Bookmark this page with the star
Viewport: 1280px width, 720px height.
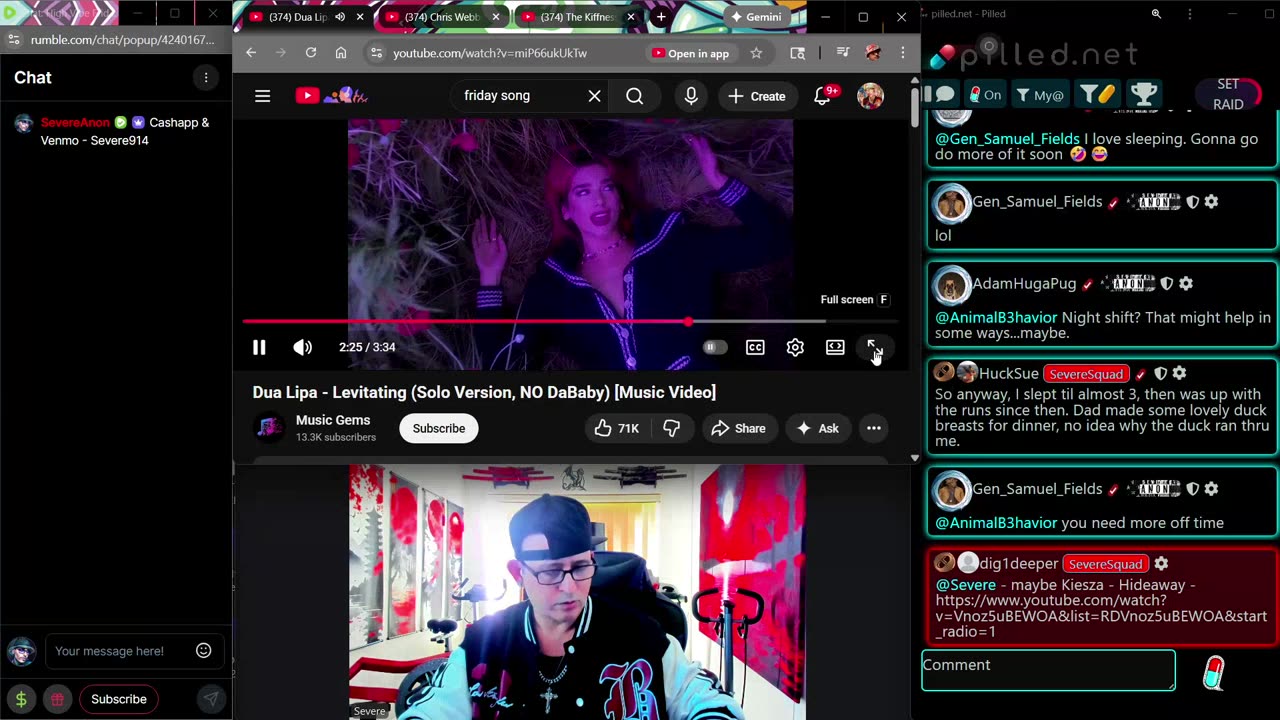tap(756, 53)
